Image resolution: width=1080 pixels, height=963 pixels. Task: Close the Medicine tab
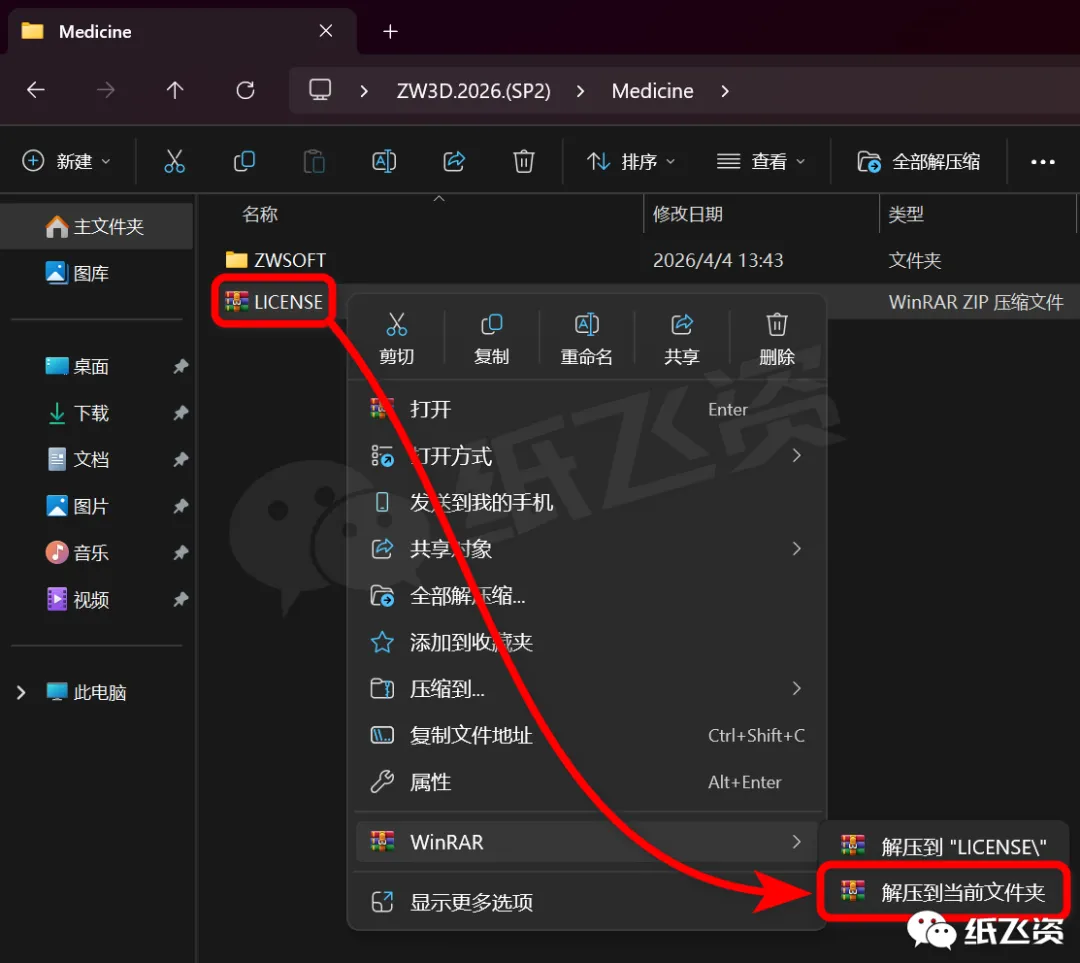click(326, 31)
